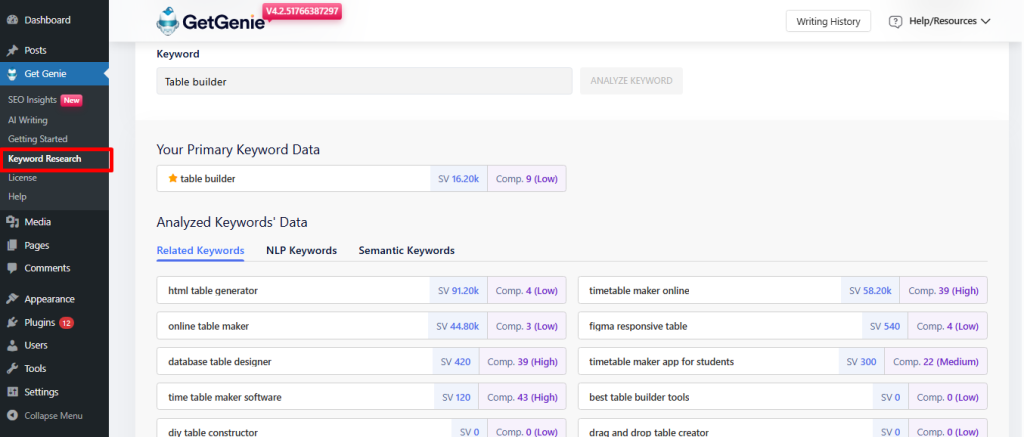Go to AI Writing submenu
The image size is (1024, 437).
click(27, 120)
